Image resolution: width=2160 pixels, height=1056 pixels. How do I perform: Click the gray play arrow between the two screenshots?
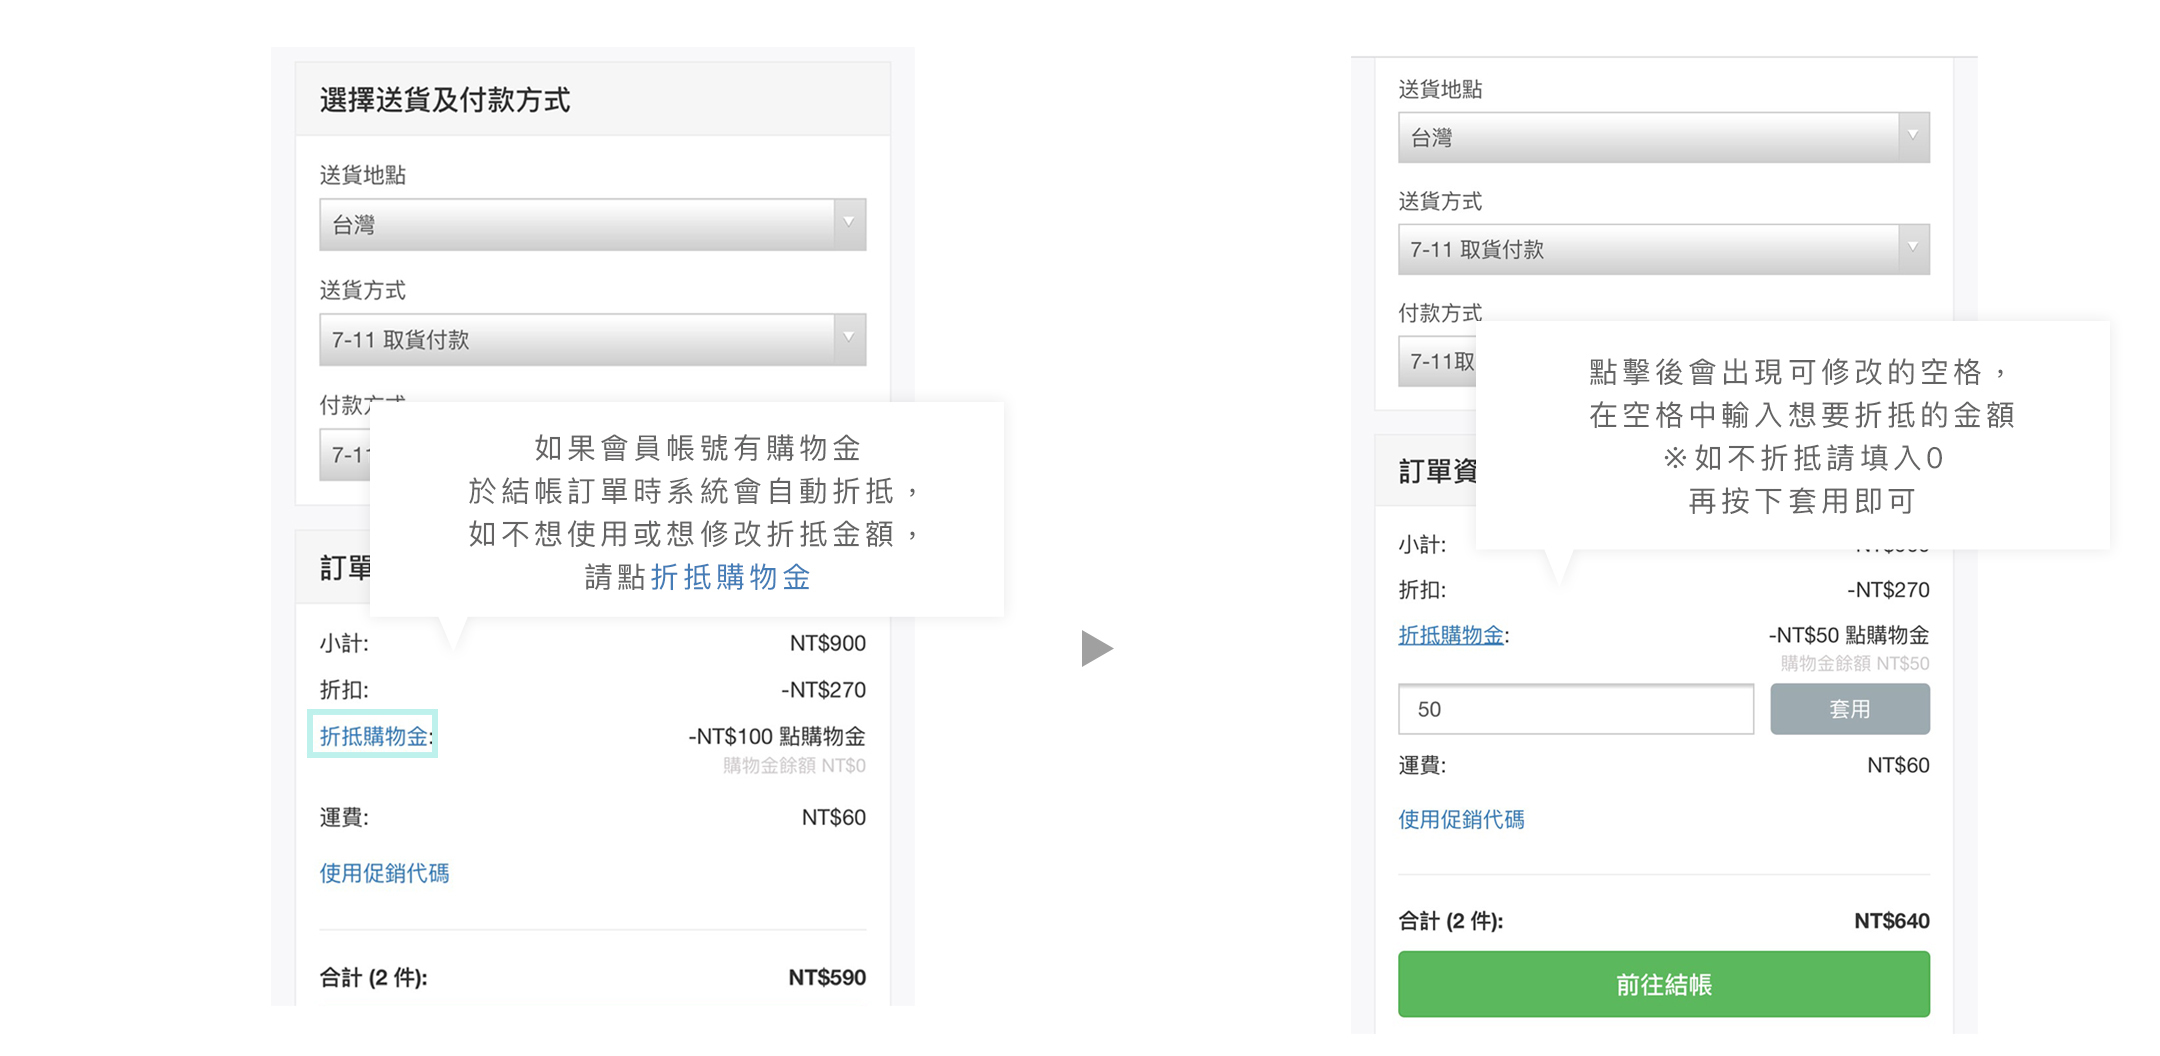1096,648
